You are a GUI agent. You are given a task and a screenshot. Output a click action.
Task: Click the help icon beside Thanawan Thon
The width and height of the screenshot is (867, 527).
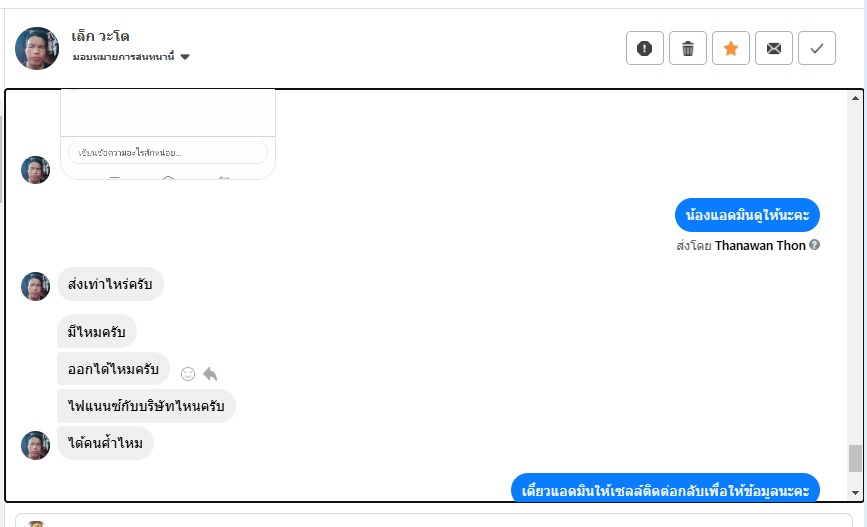[x=814, y=245]
